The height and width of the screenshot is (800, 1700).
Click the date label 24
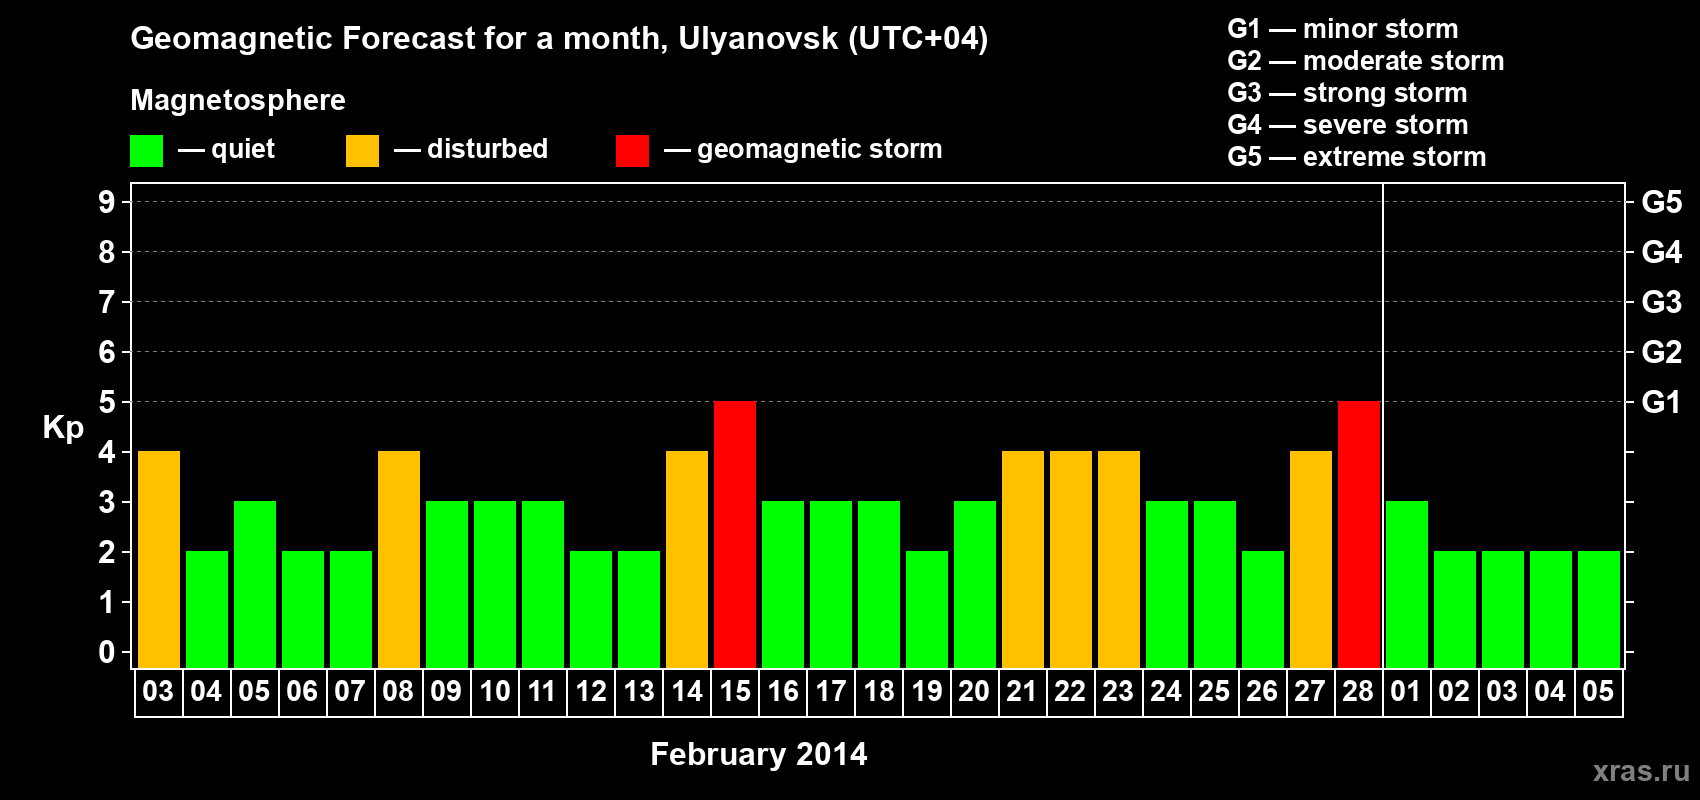(x=1166, y=691)
